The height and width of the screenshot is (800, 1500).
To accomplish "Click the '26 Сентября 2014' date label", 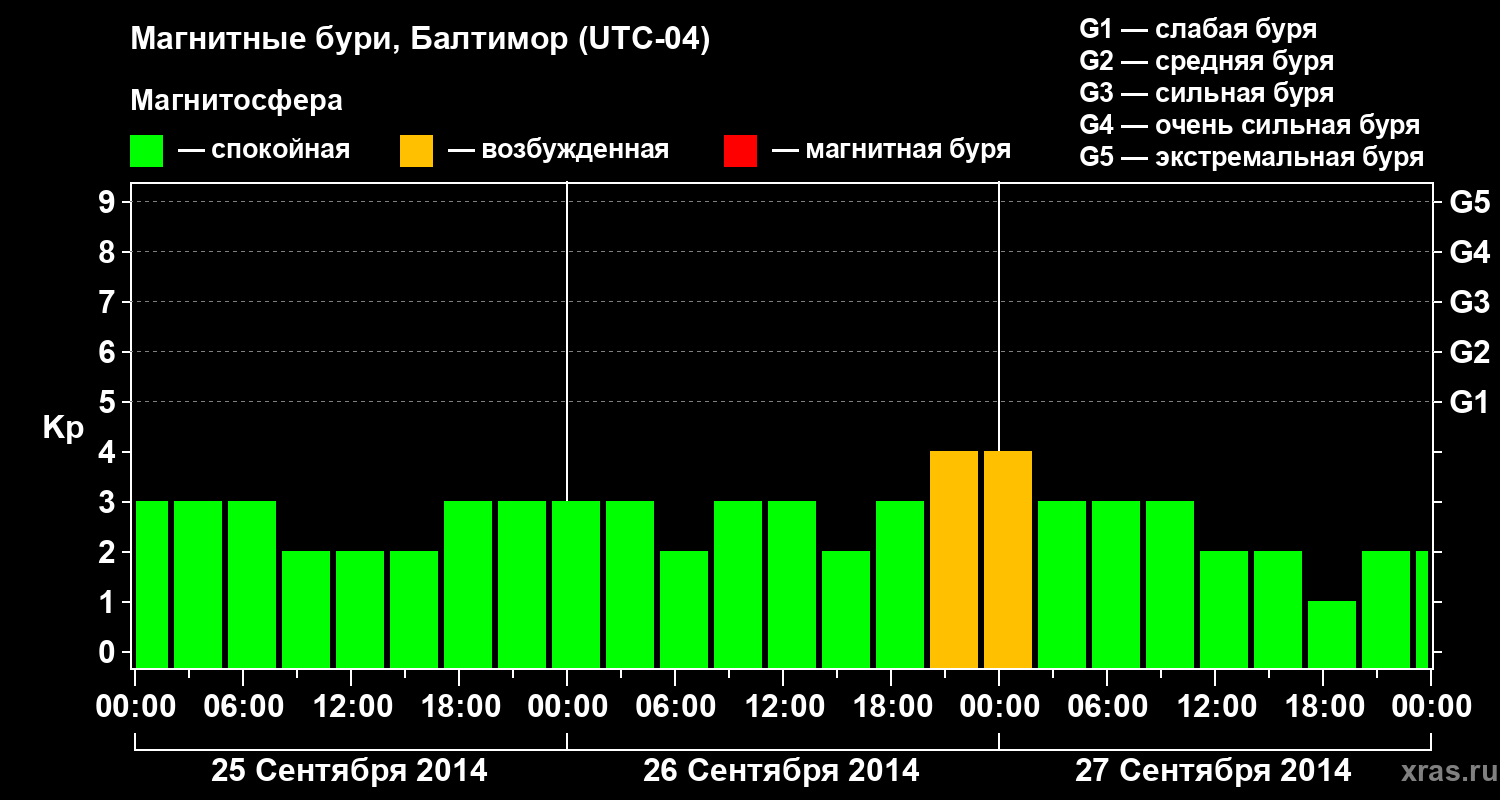I will click(781, 771).
